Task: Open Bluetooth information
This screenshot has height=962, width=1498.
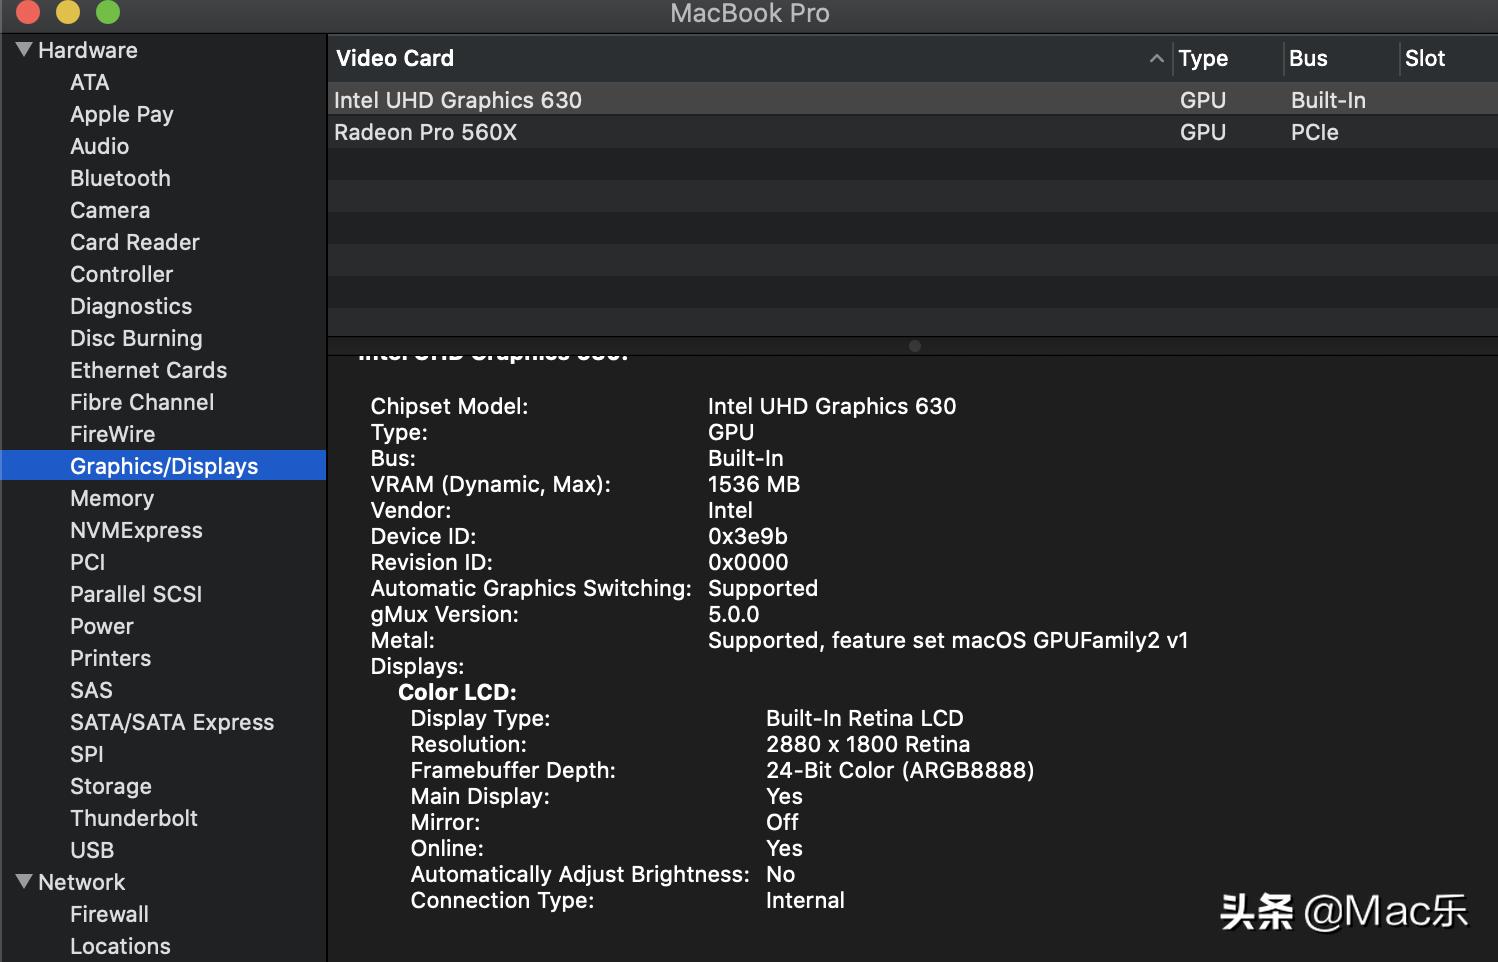Action: point(120,178)
